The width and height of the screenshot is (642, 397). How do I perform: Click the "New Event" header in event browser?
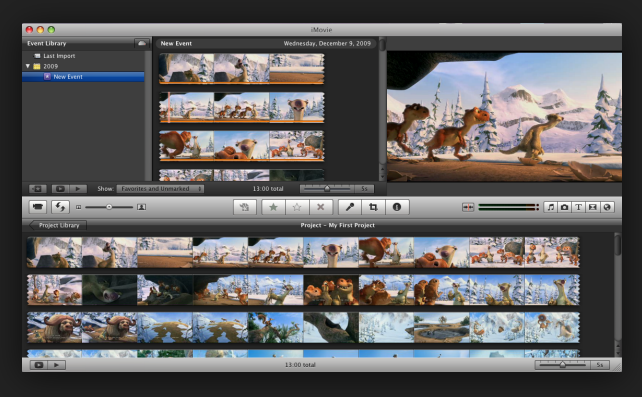pos(176,43)
